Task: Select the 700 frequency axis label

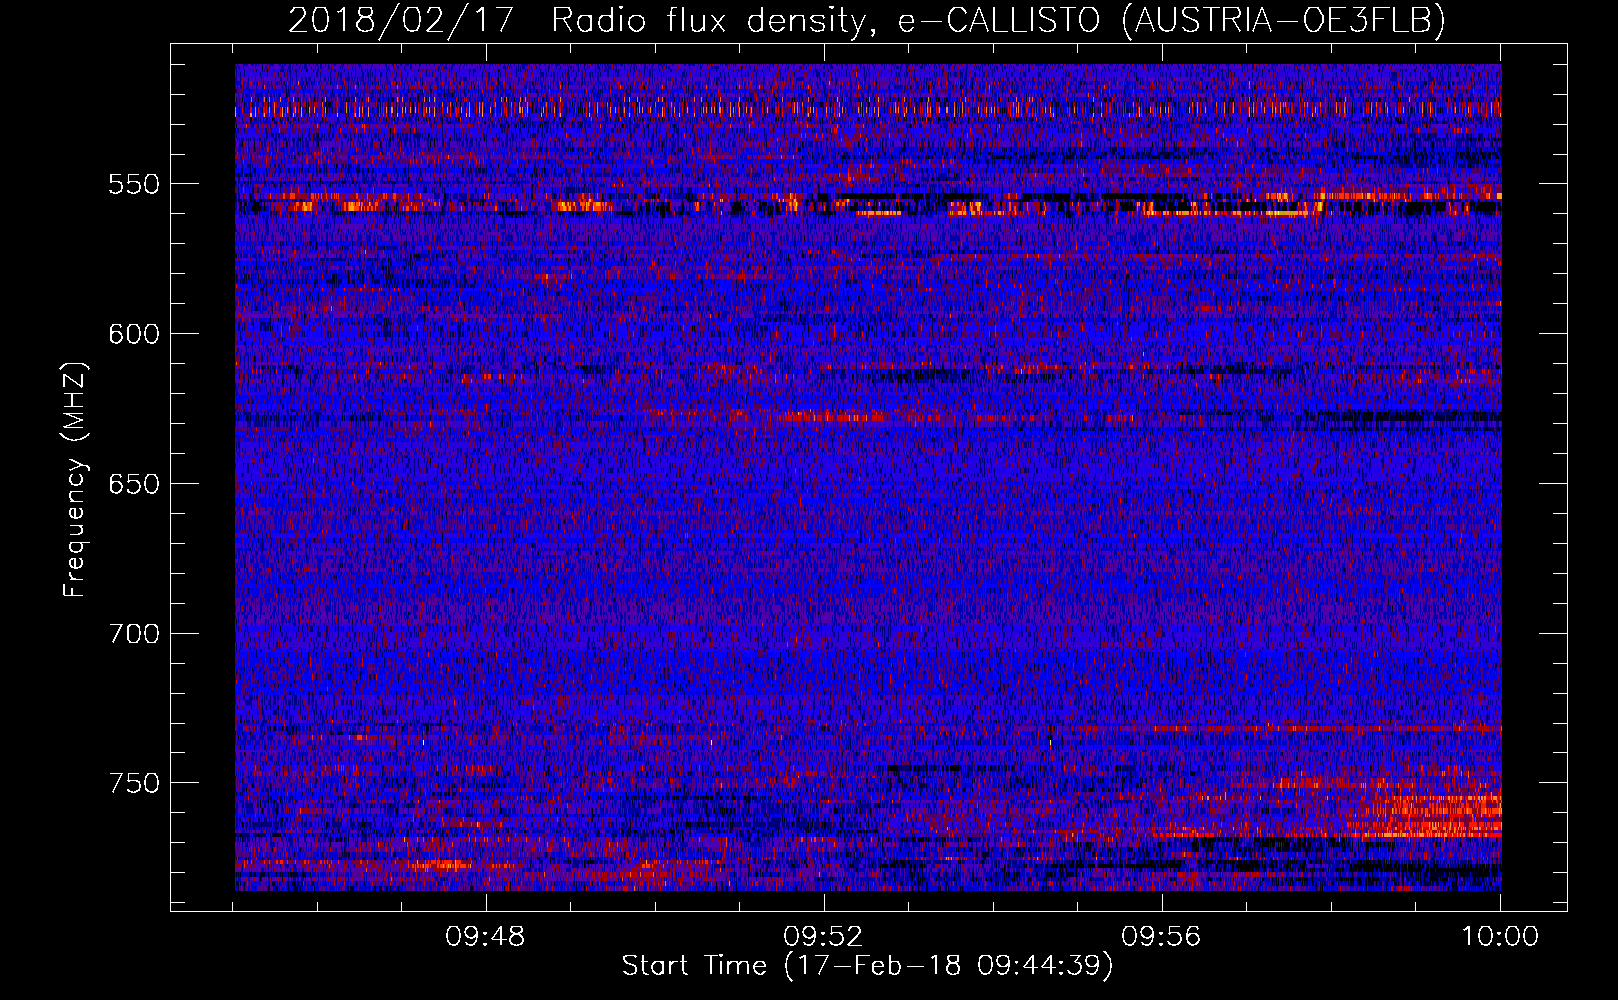Action: tap(134, 634)
